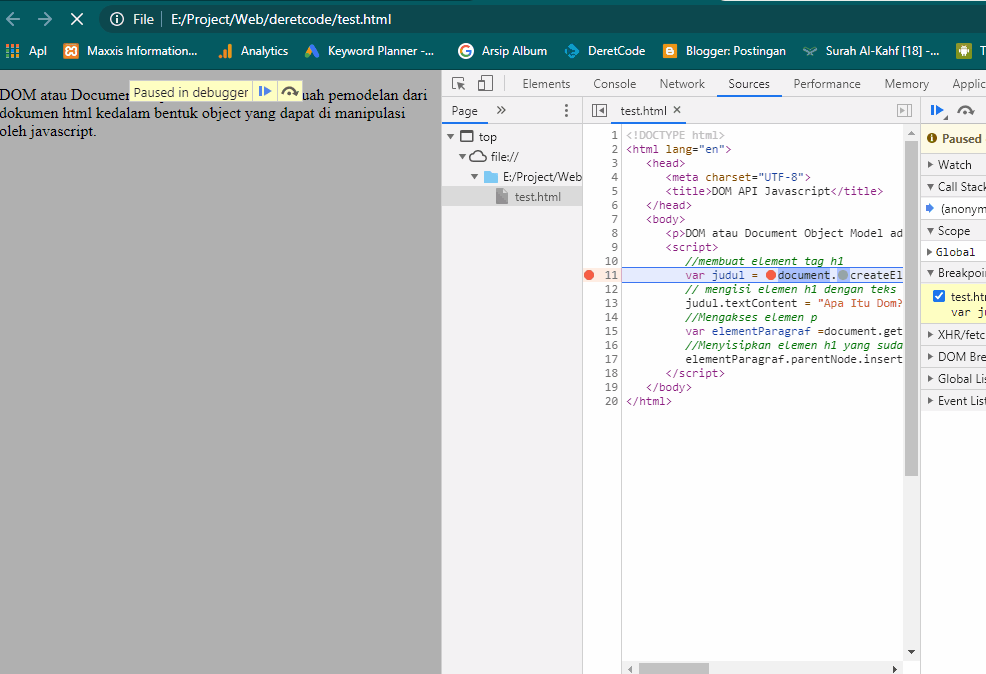Activate the DevTools inspect element tool
The height and width of the screenshot is (674, 986).
click(458, 84)
